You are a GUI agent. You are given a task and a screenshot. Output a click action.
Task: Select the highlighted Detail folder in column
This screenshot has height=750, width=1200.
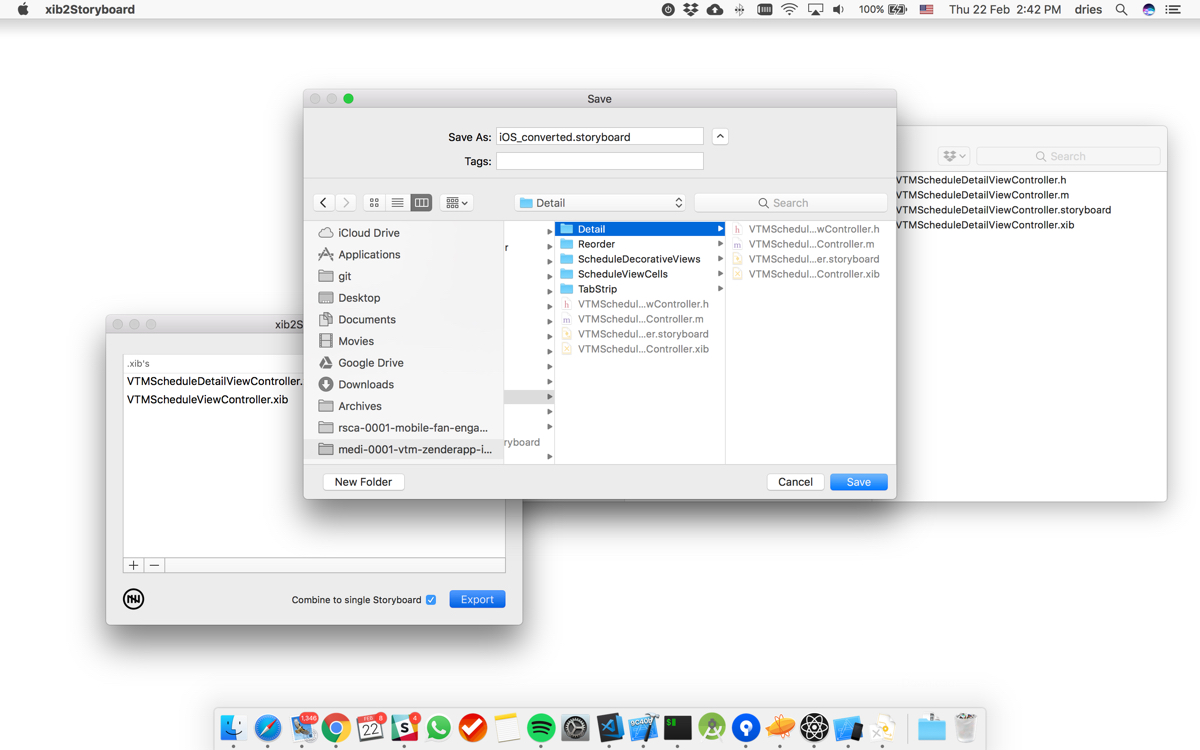point(640,229)
